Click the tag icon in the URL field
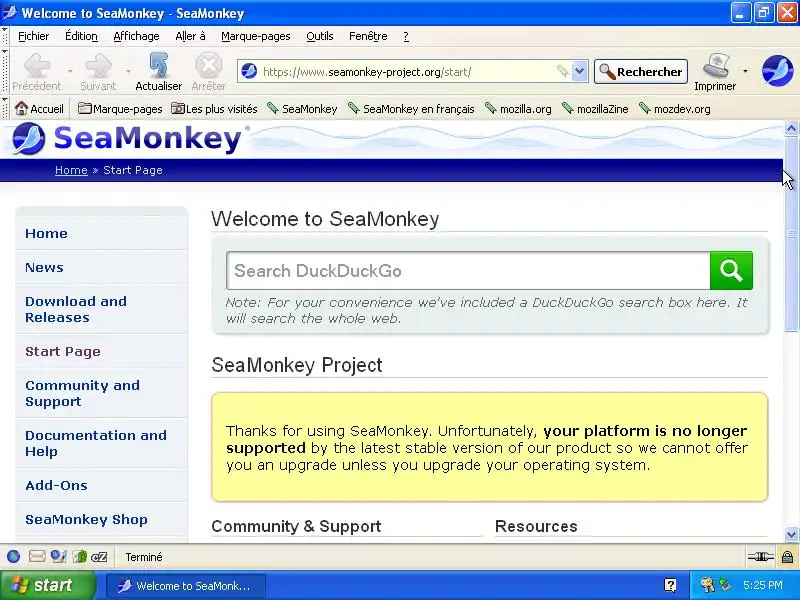Screen dimensions: 800x600 tap(562, 71)
